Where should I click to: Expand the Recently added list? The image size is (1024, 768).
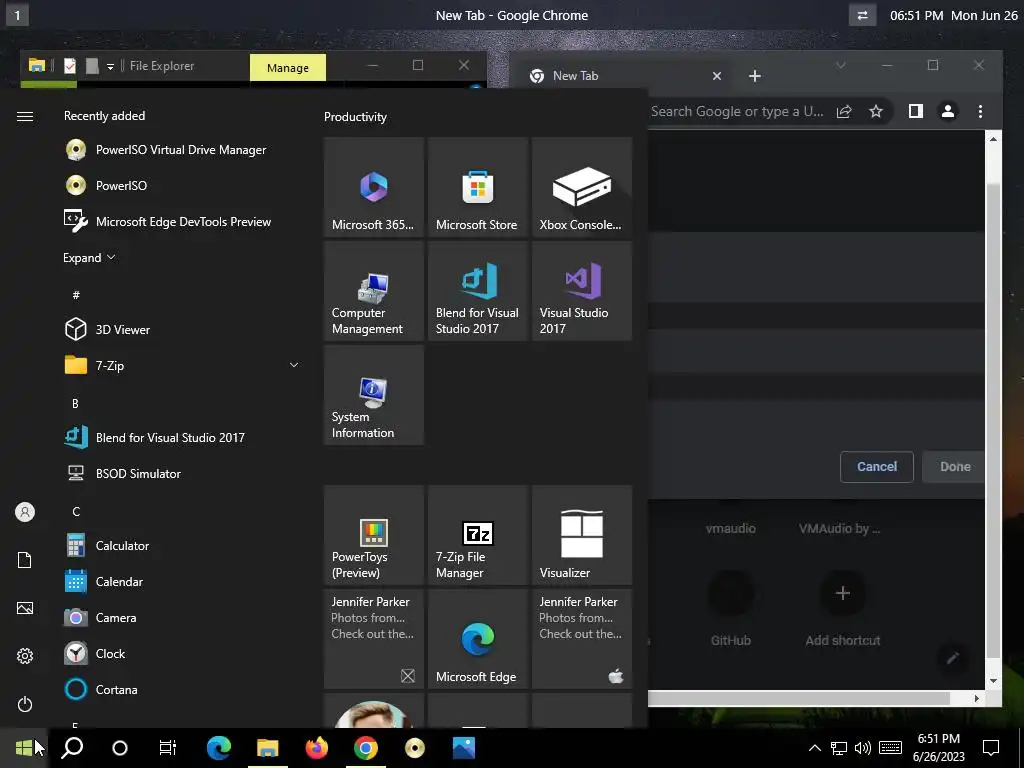pyautogui.click(x=89, y=257)
